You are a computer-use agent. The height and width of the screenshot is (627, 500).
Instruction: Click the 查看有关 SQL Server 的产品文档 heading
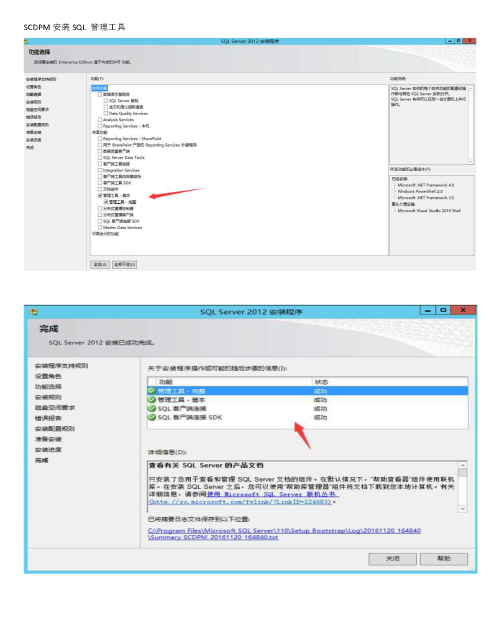pos(206,465)
